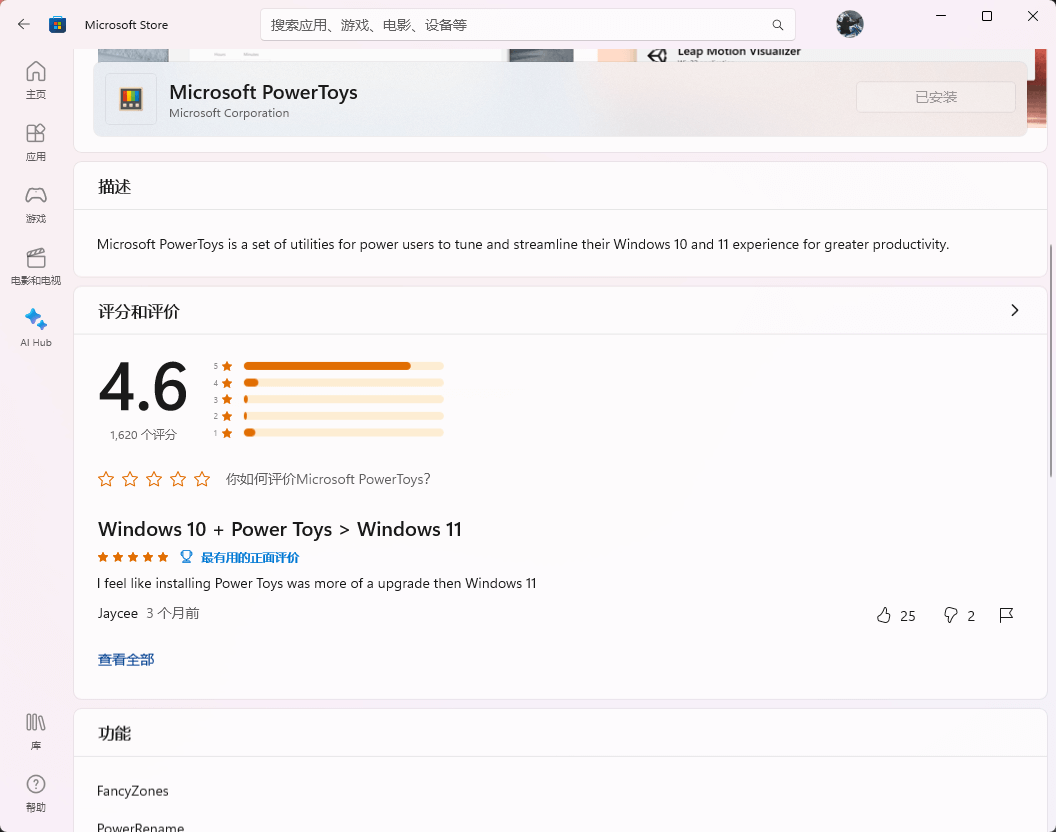Open 主页 from the sidebar
The image size is (1056, 832).
pos(35,80)
